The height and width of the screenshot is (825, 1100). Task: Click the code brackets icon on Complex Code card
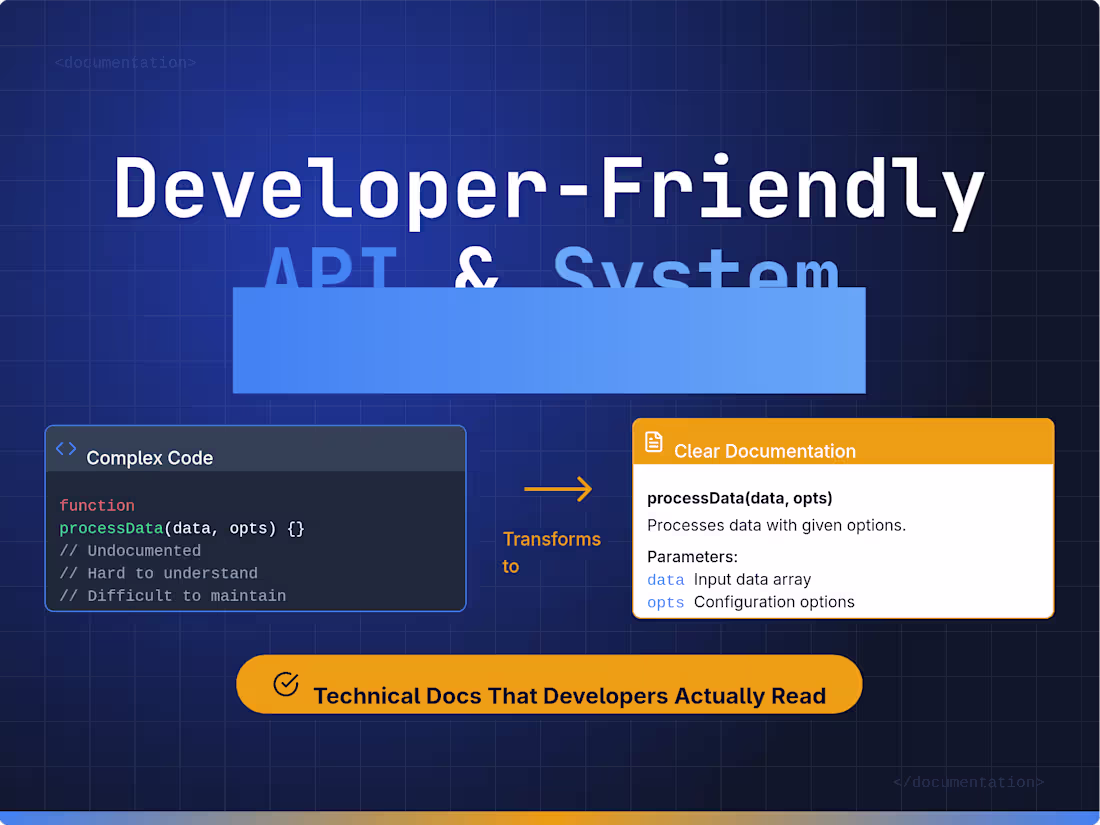coord(65,449)
